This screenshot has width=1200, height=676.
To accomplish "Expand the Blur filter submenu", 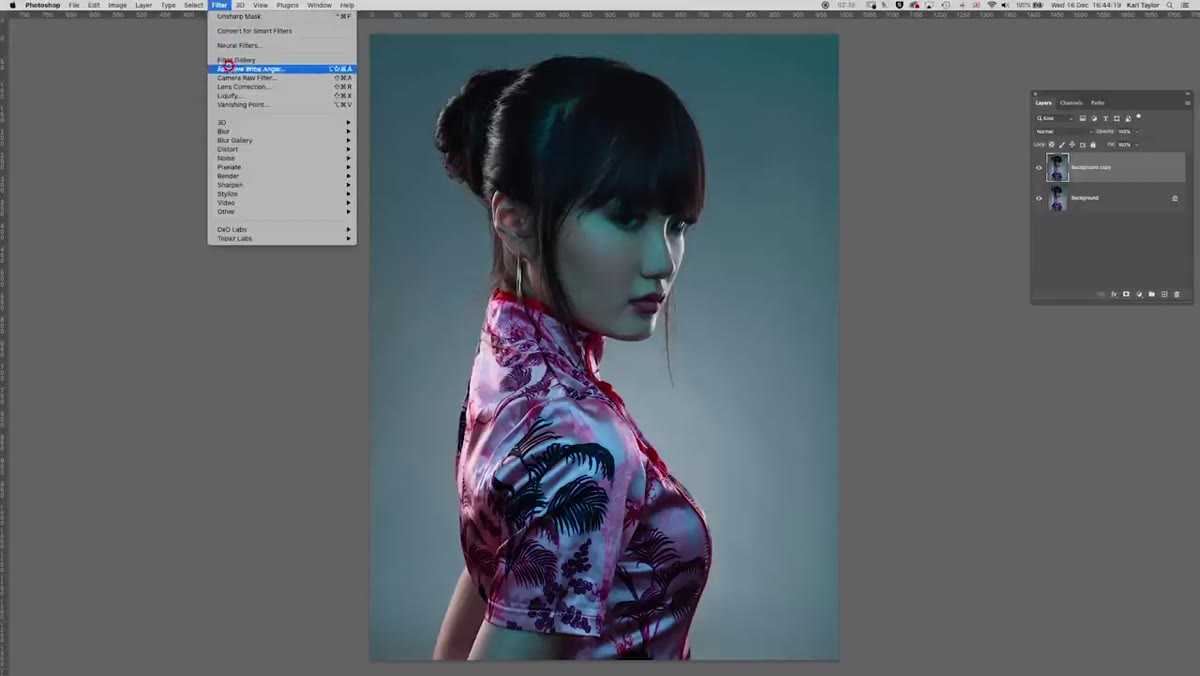I will coord(282,131).
